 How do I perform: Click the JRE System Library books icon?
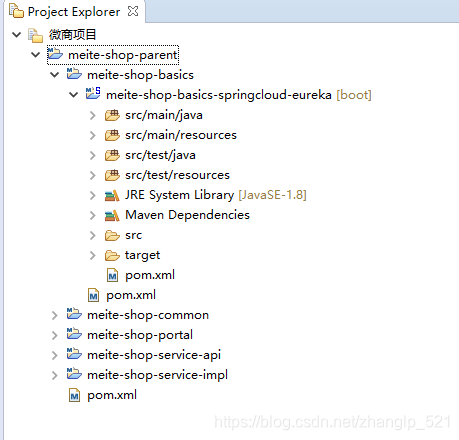point(112,196)
